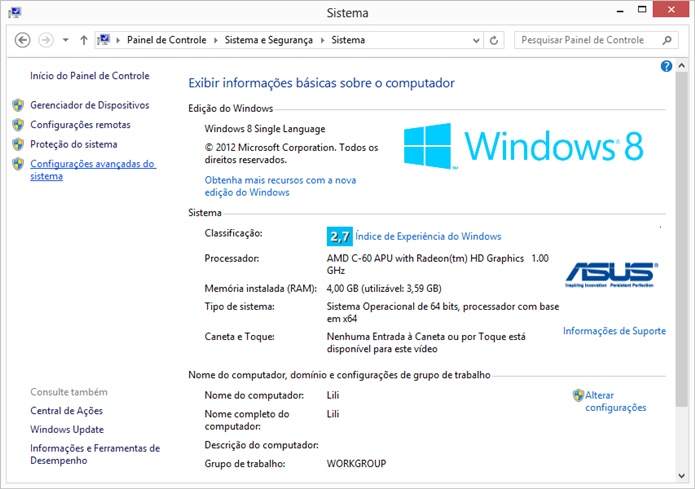Open Informações de Suporte link
695x489 pixels.
(614, 331)
